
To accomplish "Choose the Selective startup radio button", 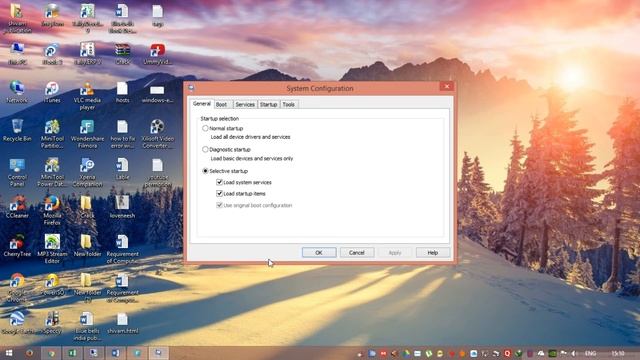I will point(205,171).
